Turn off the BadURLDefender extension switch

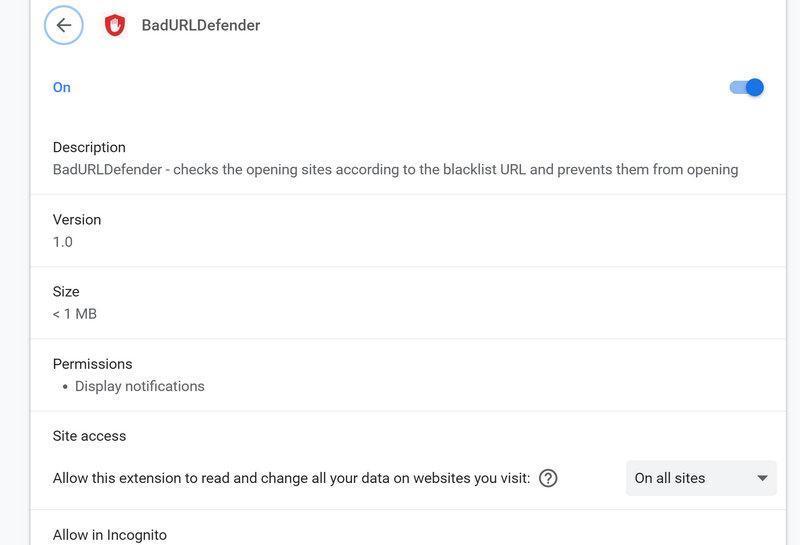tap(747, 87)
